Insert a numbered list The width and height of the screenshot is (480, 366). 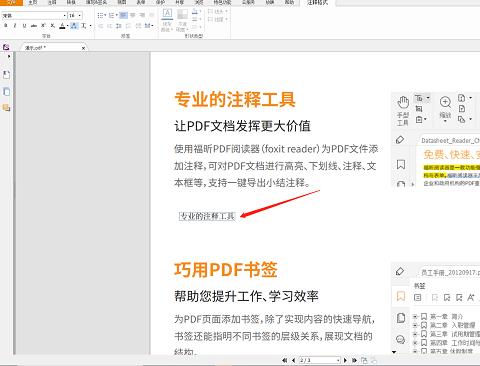click(x=111, y=15)
